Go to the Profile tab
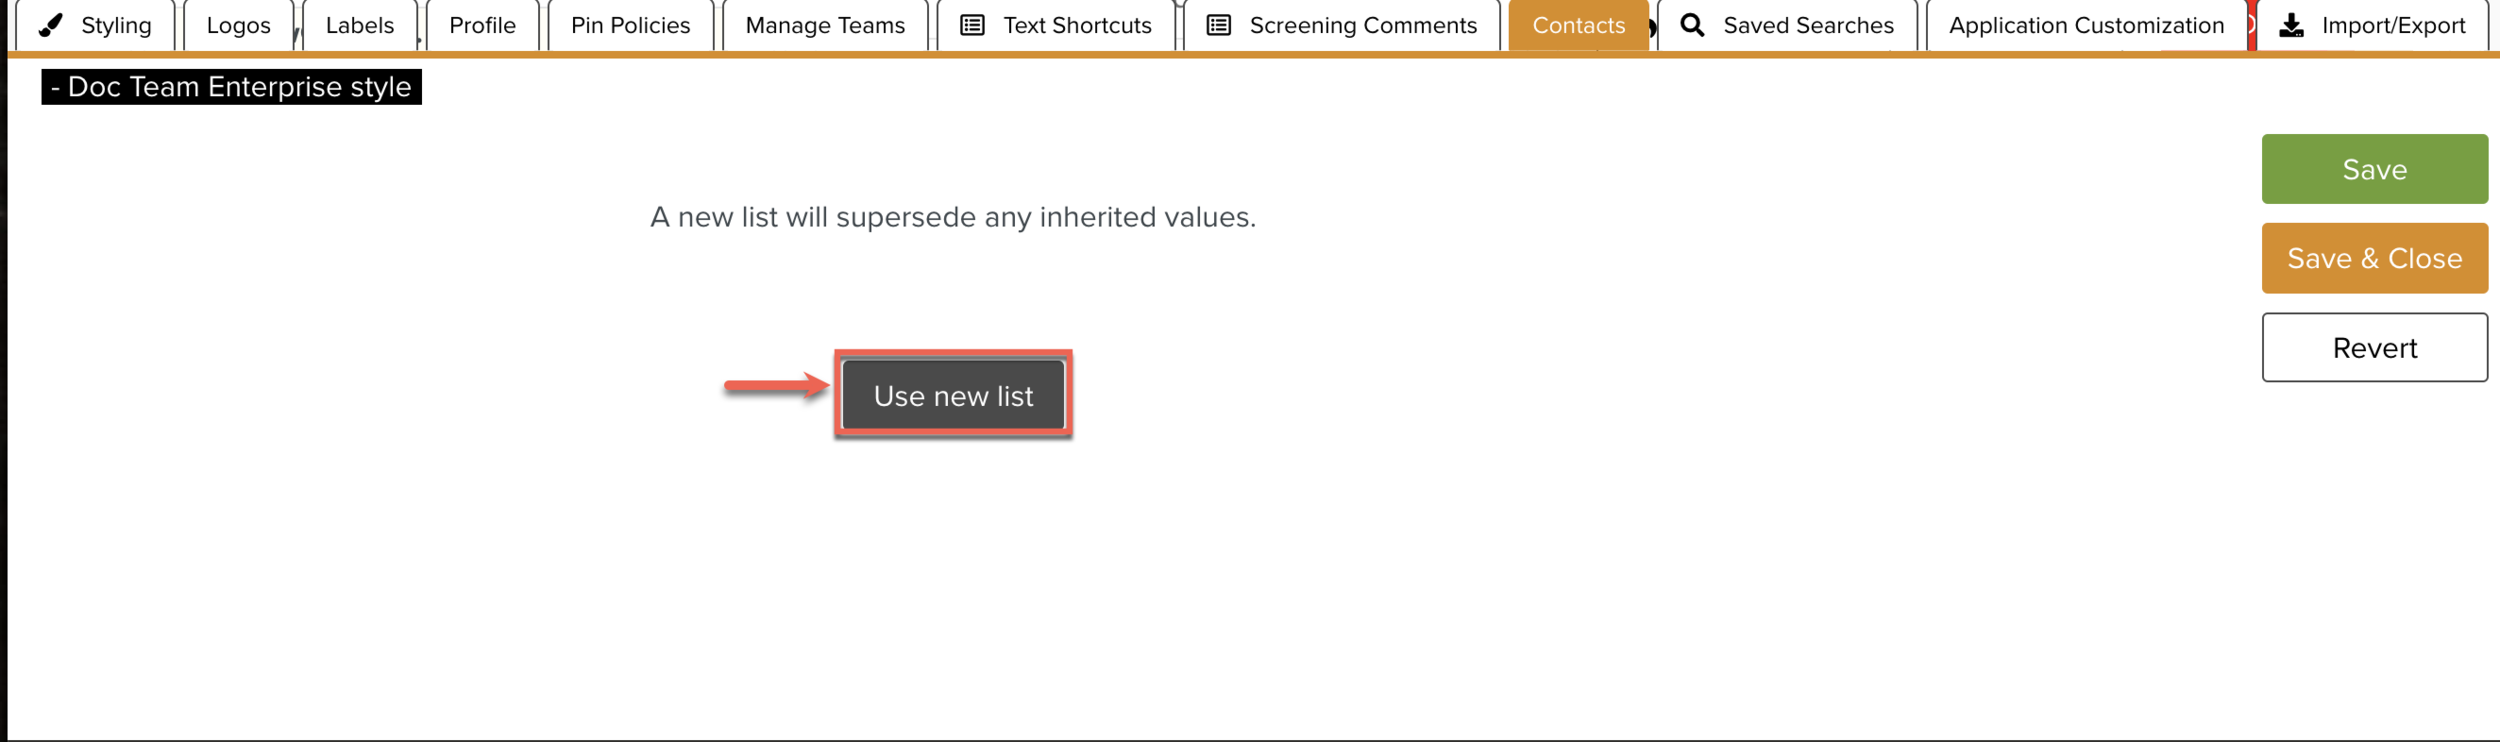The height and width of the screenshot is (742, 2500). click(482, 25)
